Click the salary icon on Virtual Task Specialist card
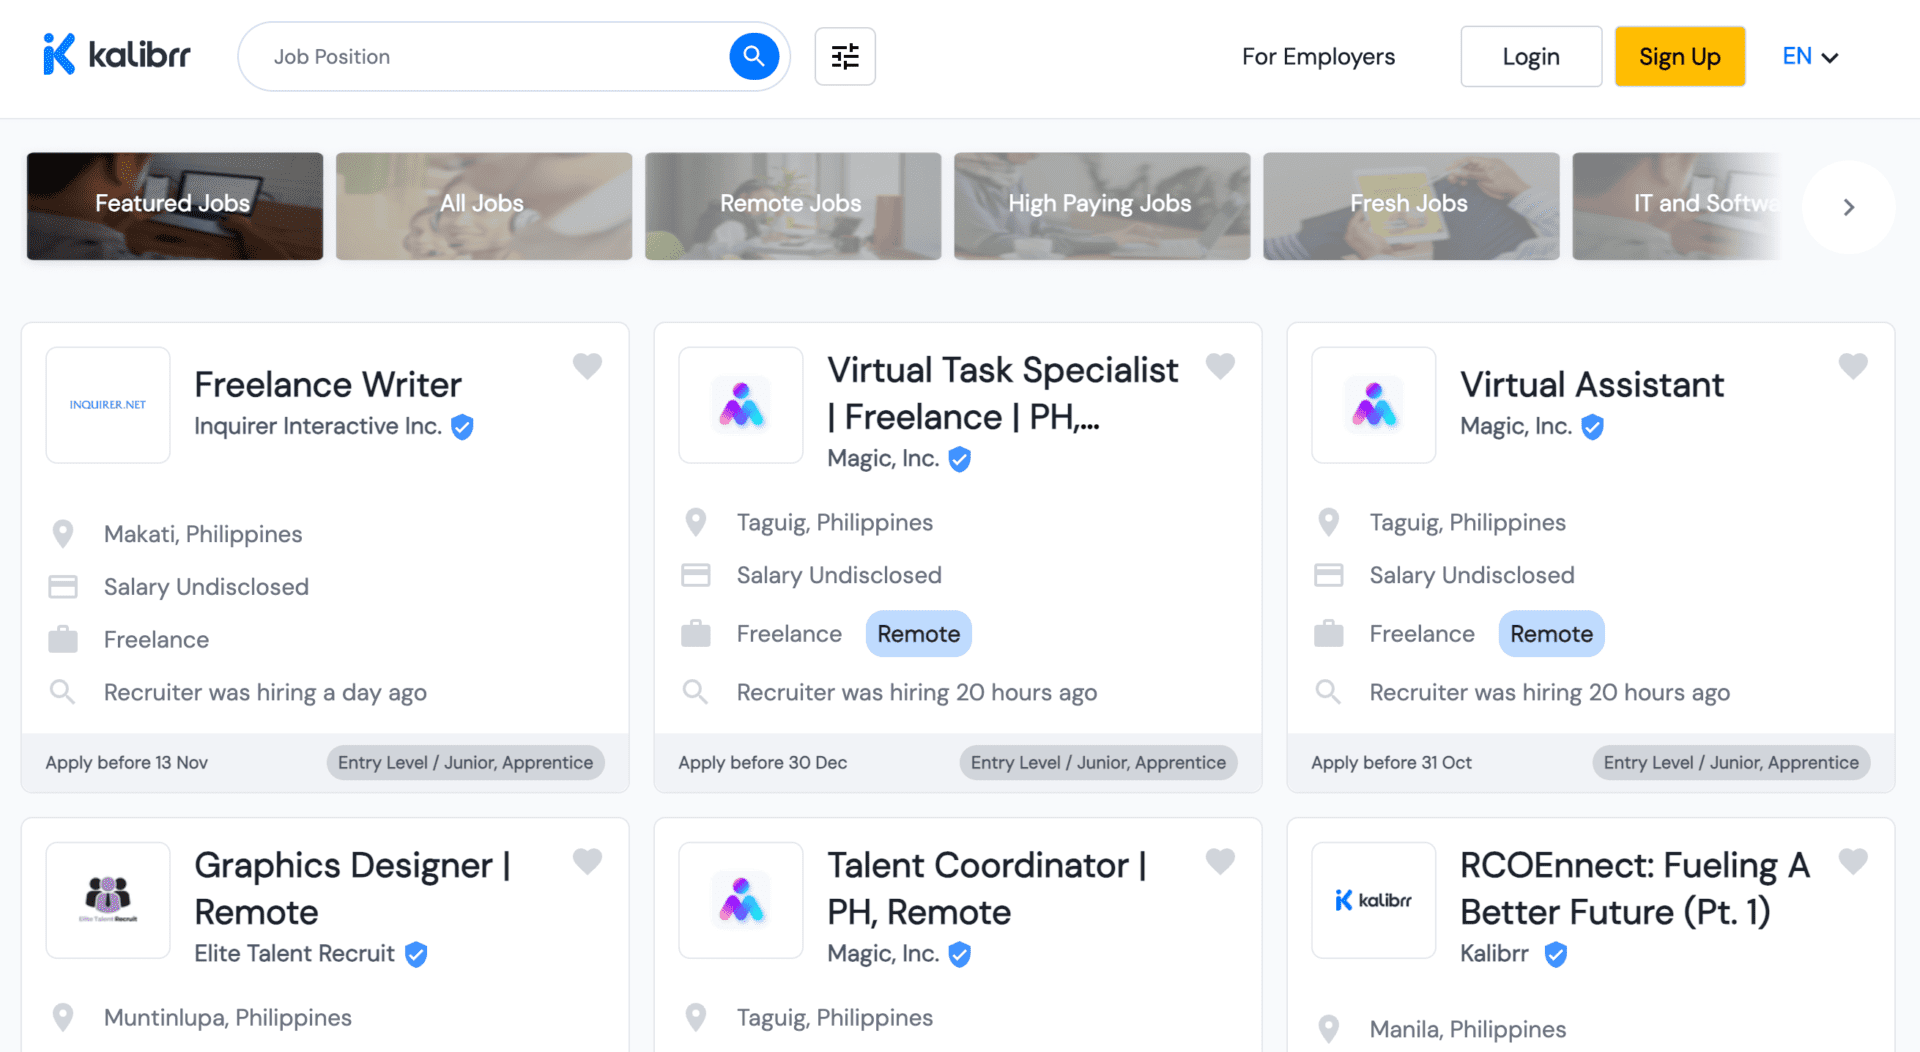This screenshot has width=1920, height=1052. pos(696,574)
